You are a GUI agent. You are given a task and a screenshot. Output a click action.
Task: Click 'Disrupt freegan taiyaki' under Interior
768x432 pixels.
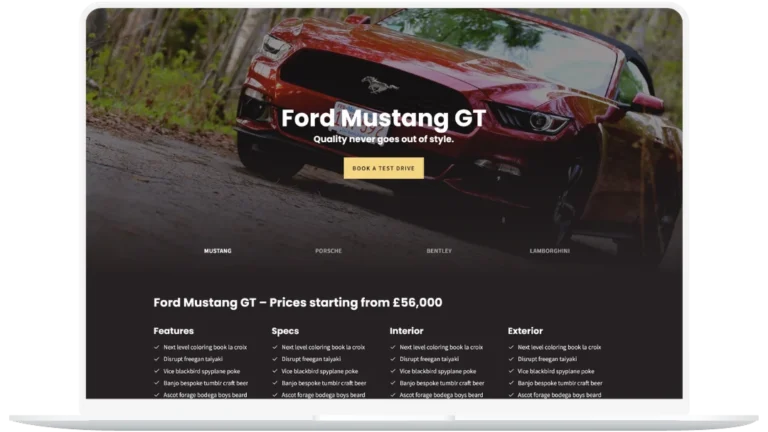(x=429, y=359)
